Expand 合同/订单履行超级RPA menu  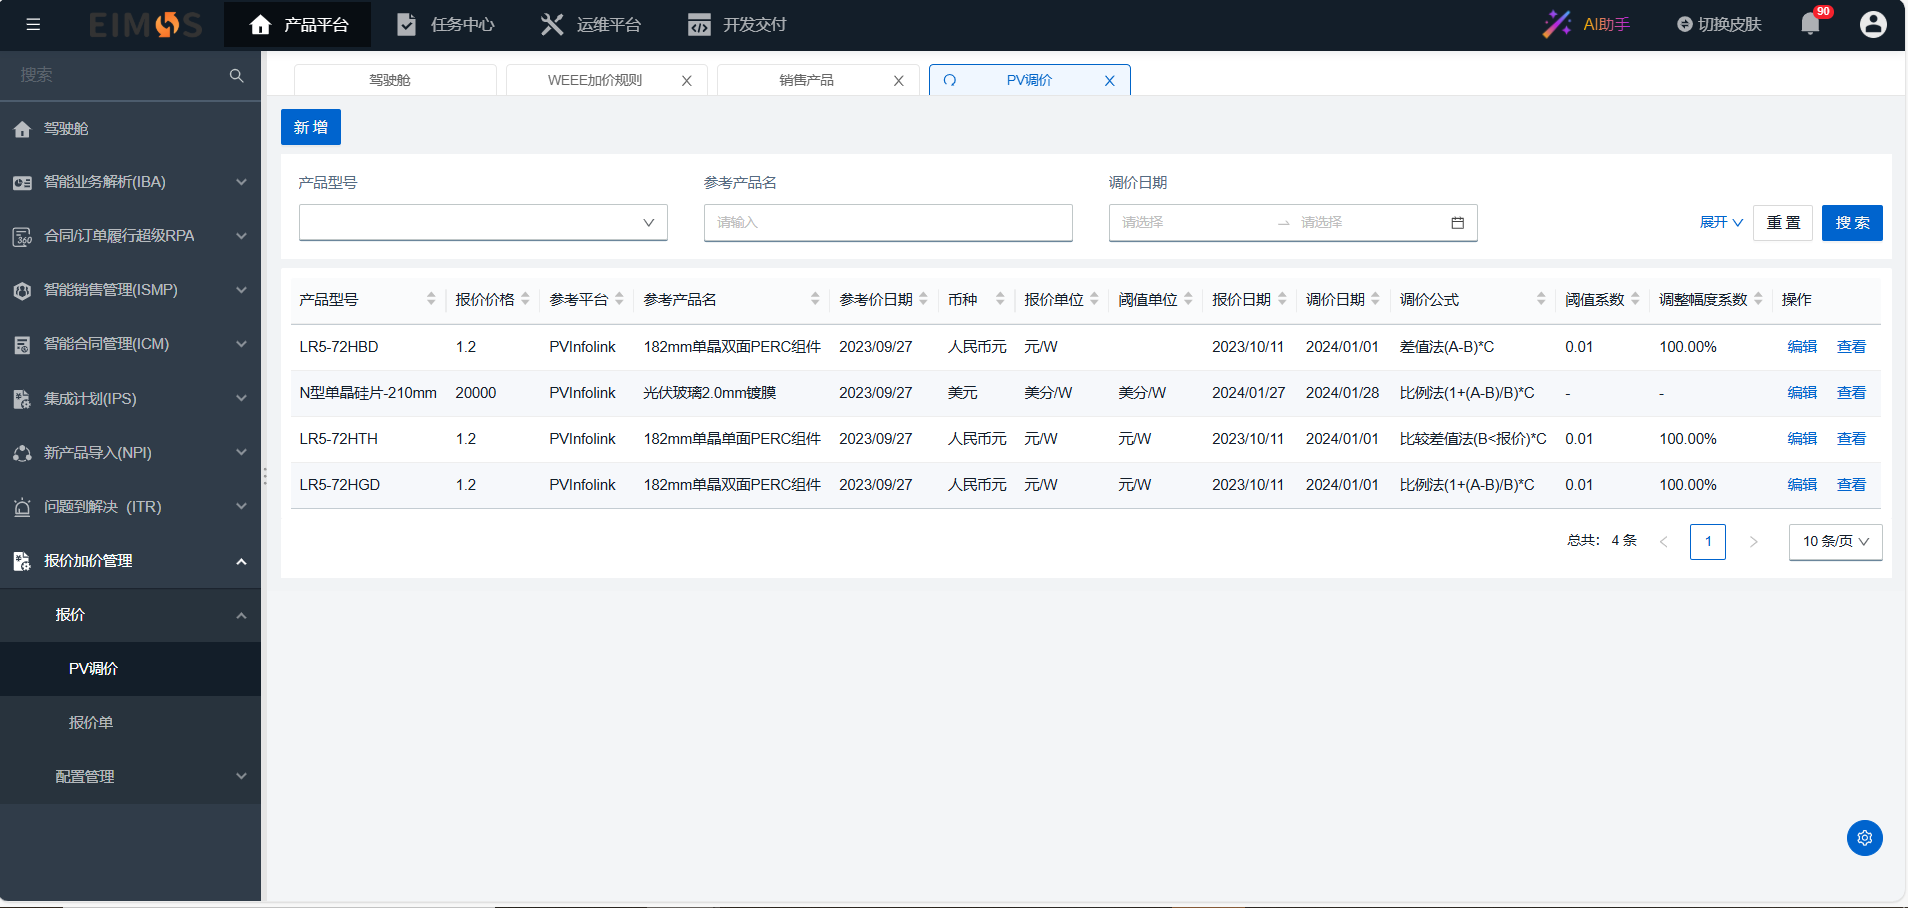click(130, 236)
